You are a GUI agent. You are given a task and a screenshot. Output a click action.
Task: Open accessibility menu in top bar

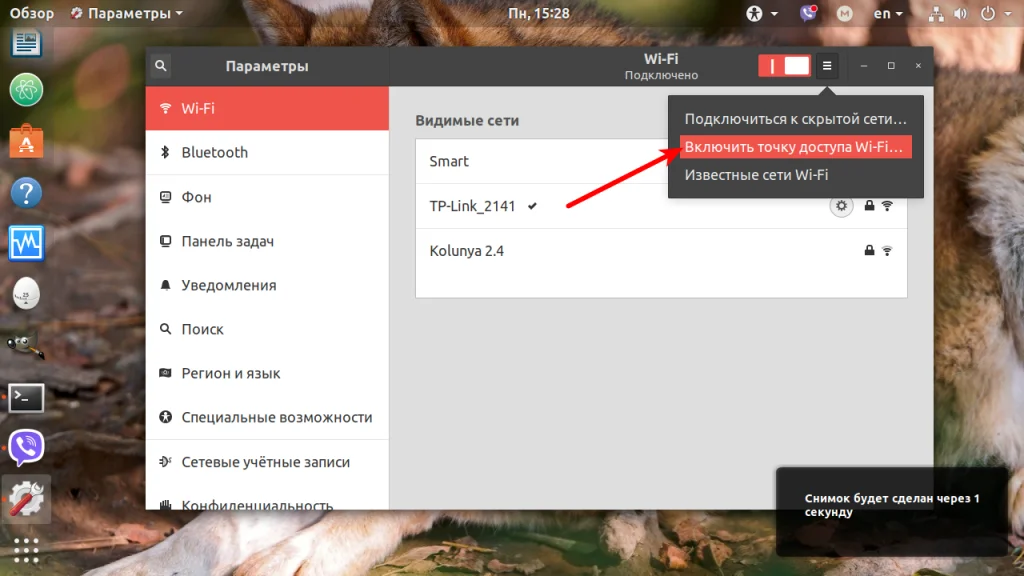tap(762, 13)
